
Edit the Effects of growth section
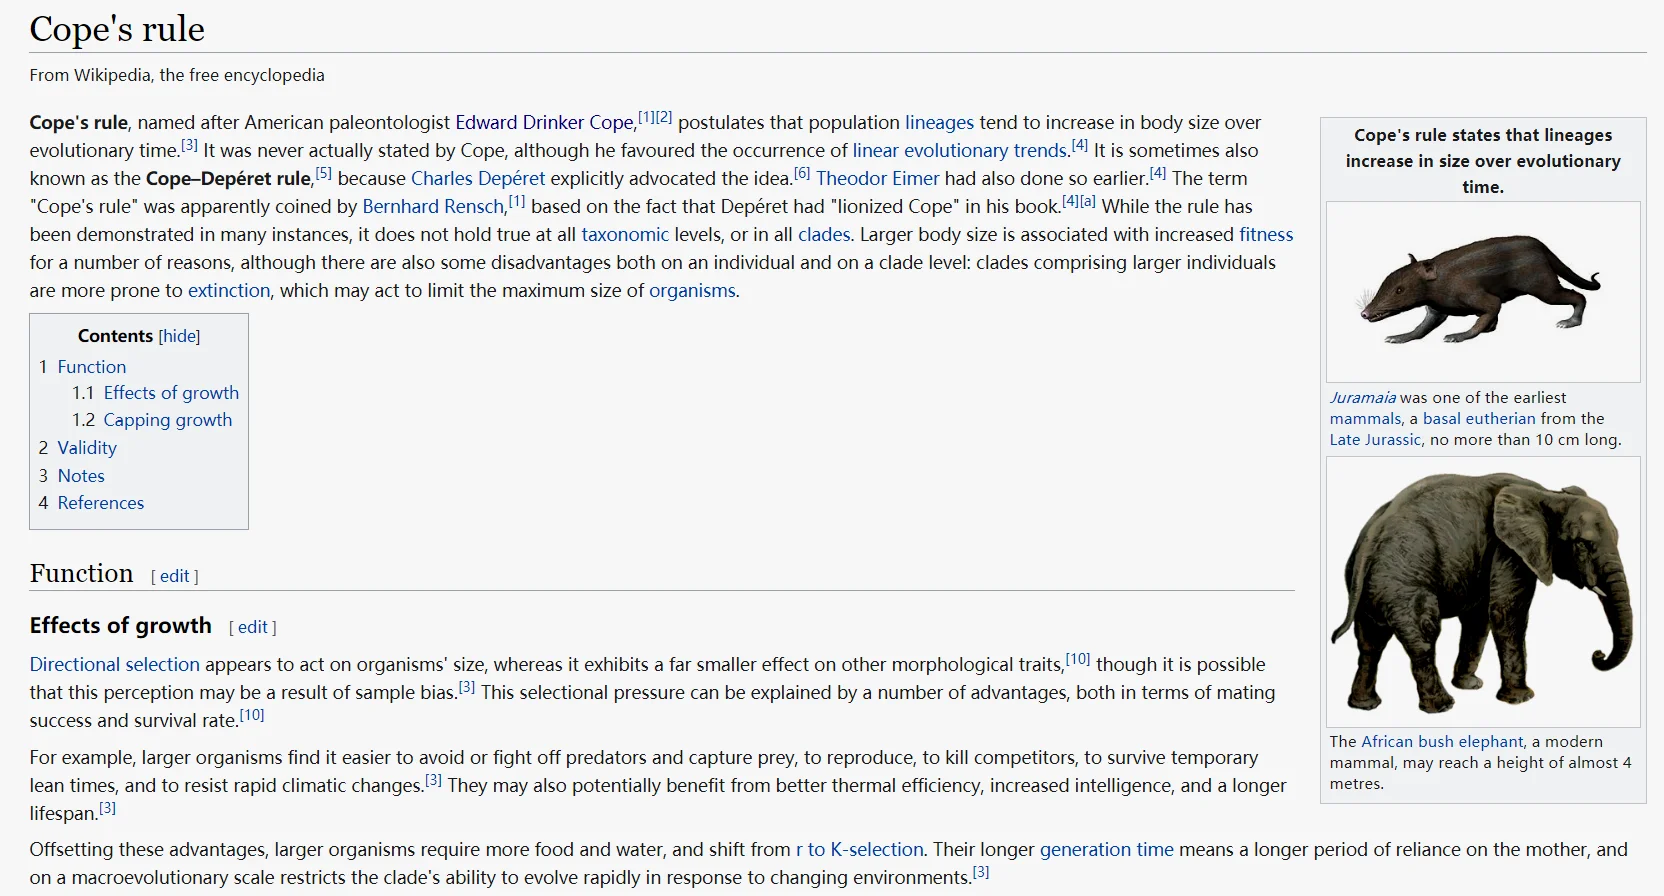pyautogui.click(x=252, y=627)
